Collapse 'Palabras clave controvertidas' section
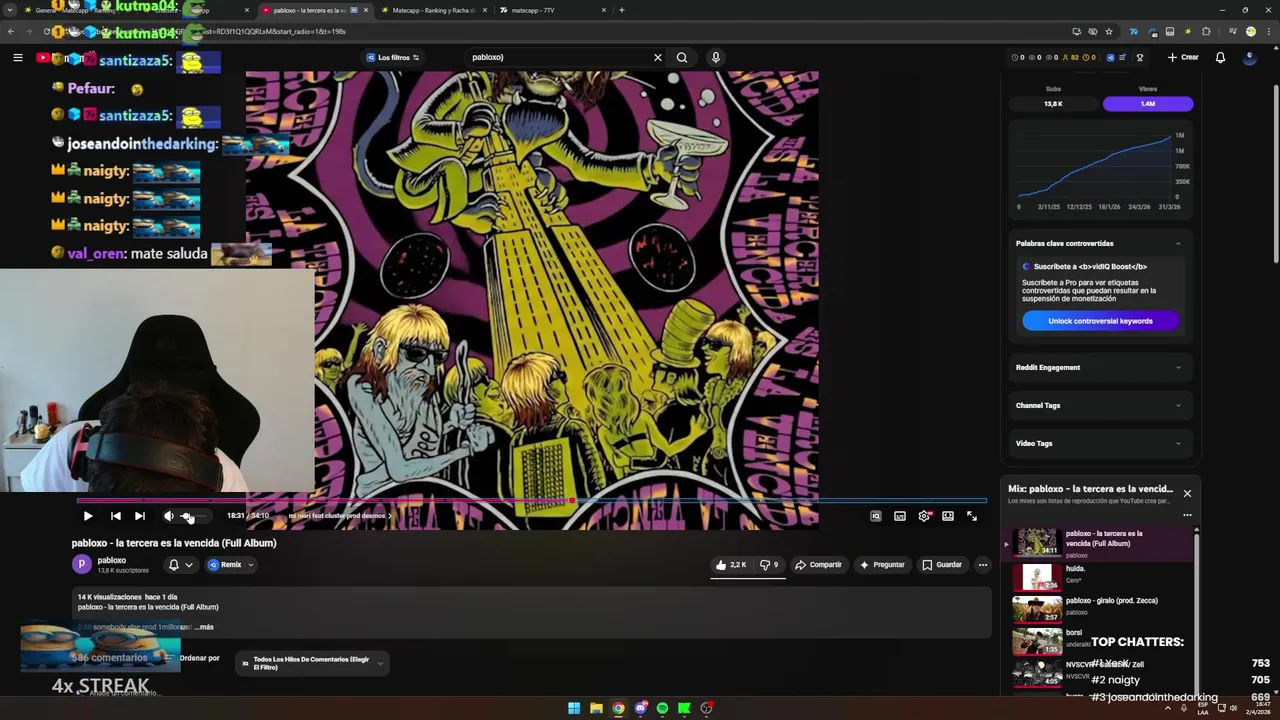Viewport: 1280px width, 720px height. pos(1178,243)
